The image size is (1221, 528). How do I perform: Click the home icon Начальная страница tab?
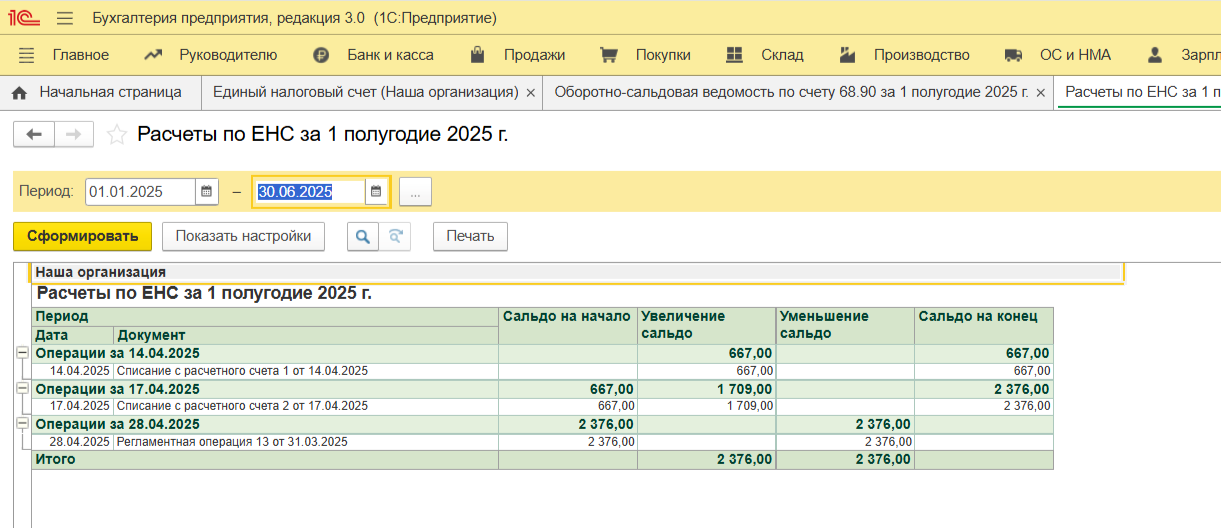pos(97,92)
